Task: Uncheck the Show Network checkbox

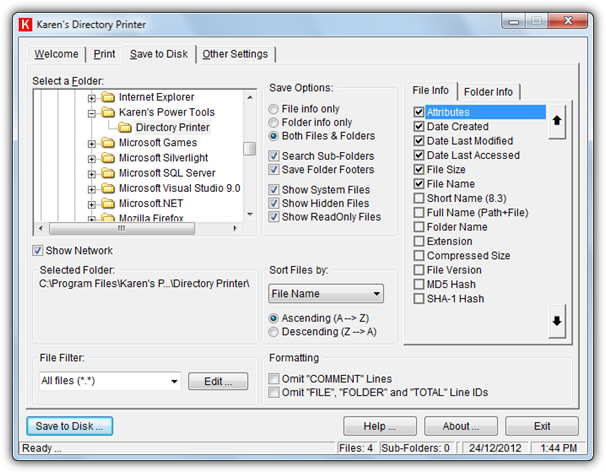Action: point(39,251)
